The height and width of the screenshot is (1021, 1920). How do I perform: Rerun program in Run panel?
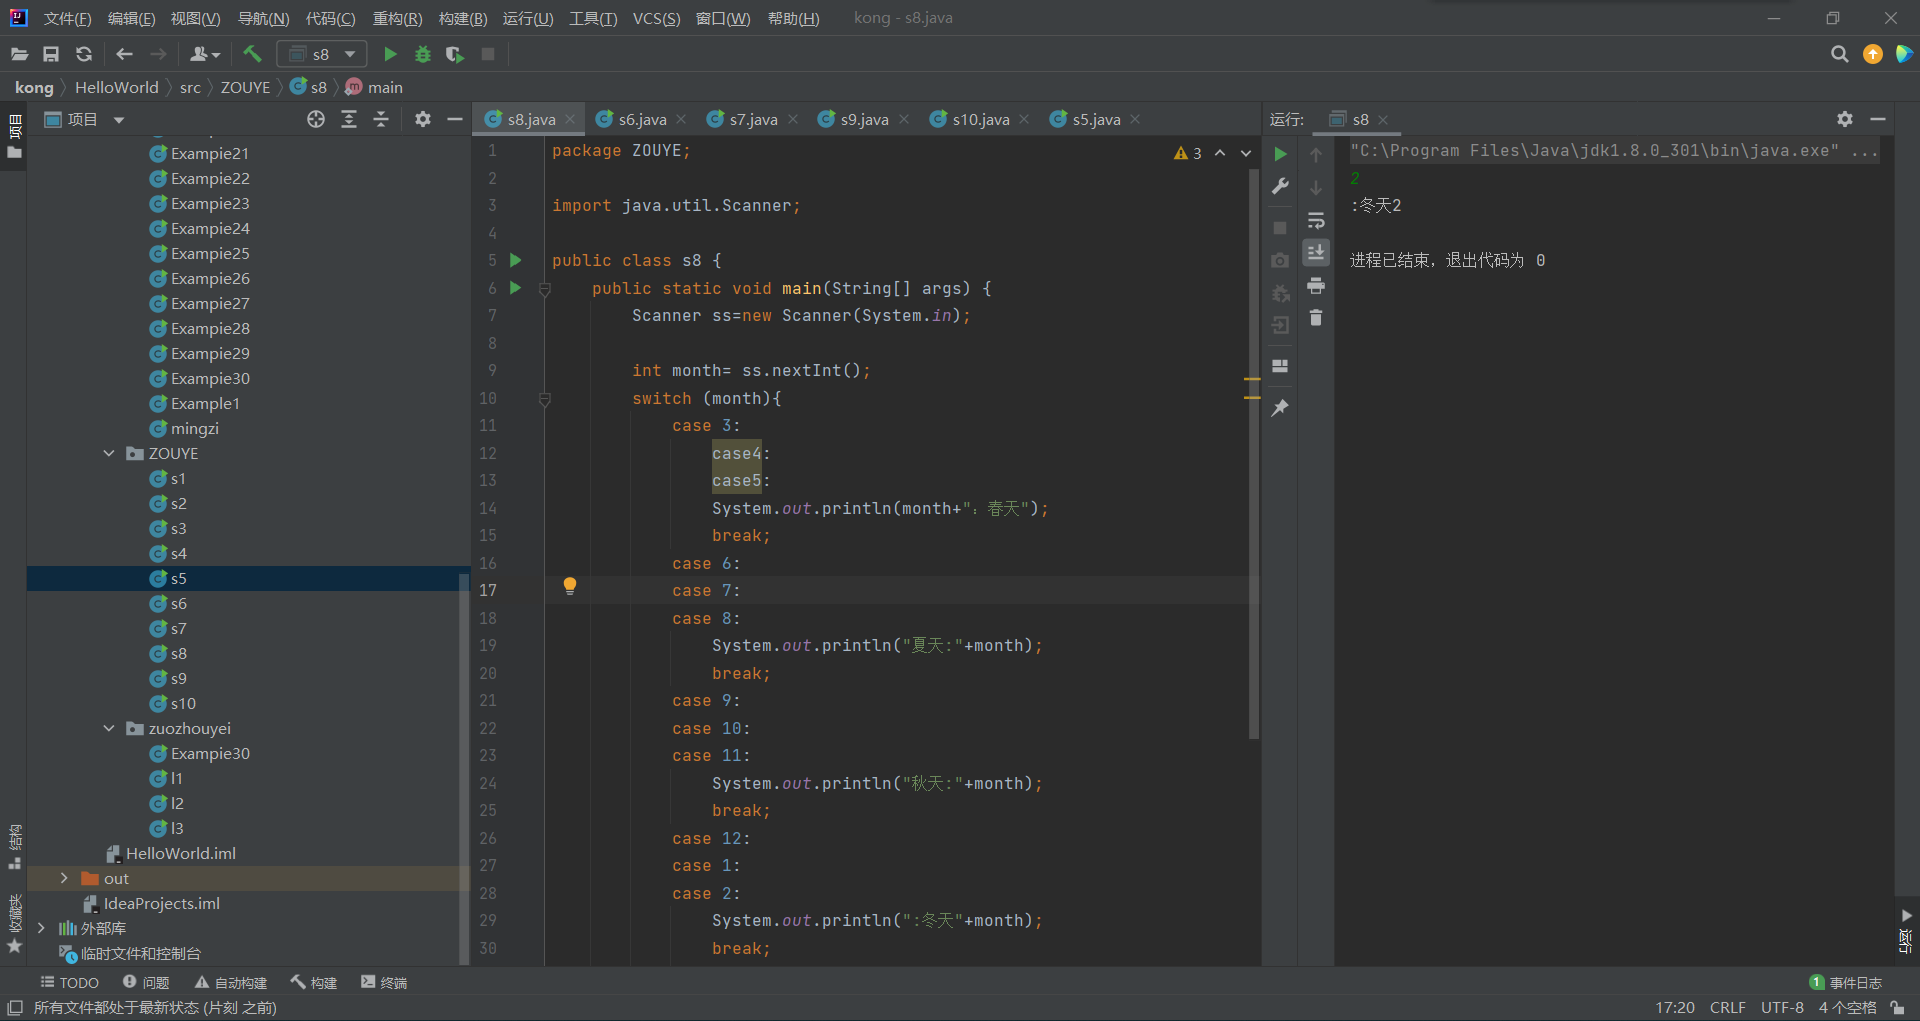[1280, 154]
